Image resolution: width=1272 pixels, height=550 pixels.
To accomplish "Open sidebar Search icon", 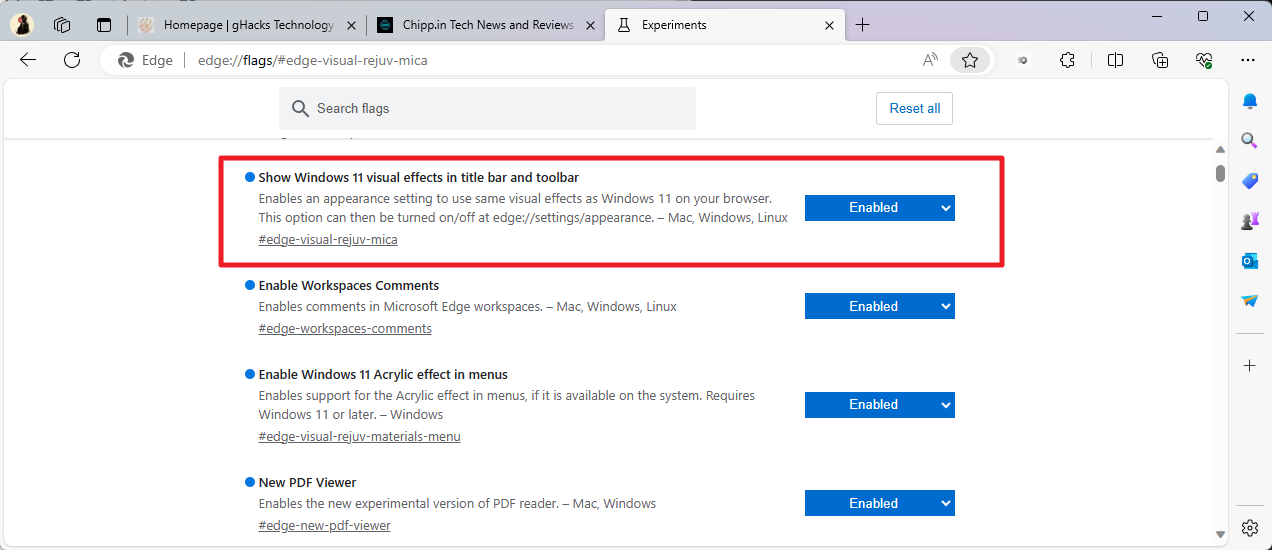I will [1249, 141].
